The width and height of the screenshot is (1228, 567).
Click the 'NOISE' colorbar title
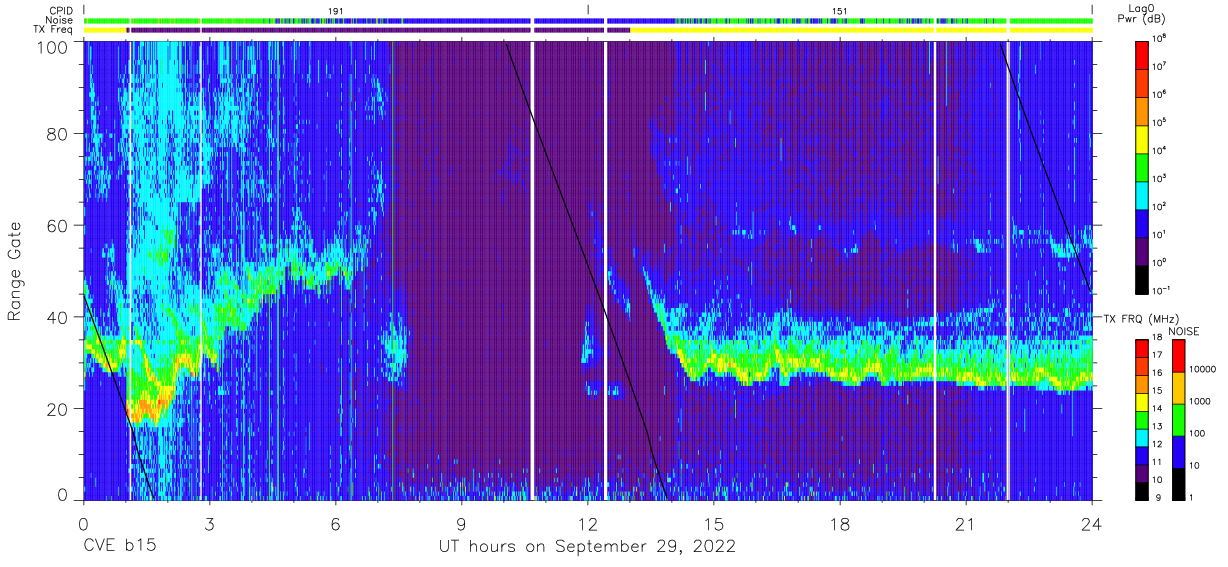(1183, 330)
